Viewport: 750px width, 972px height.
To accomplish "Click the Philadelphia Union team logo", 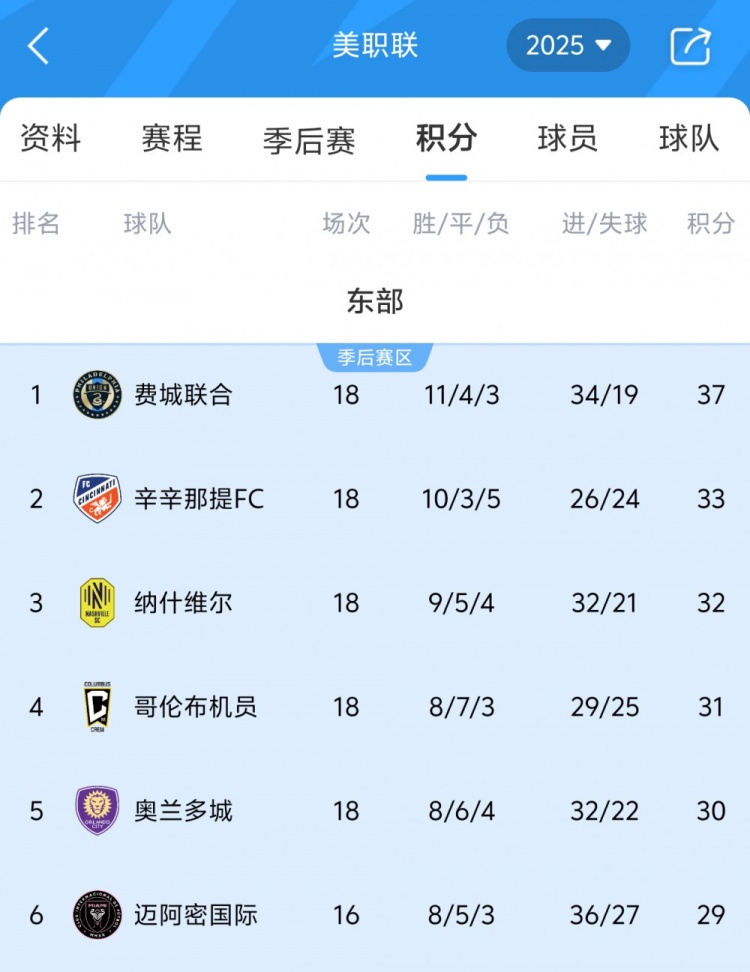I will coord(97,395).
